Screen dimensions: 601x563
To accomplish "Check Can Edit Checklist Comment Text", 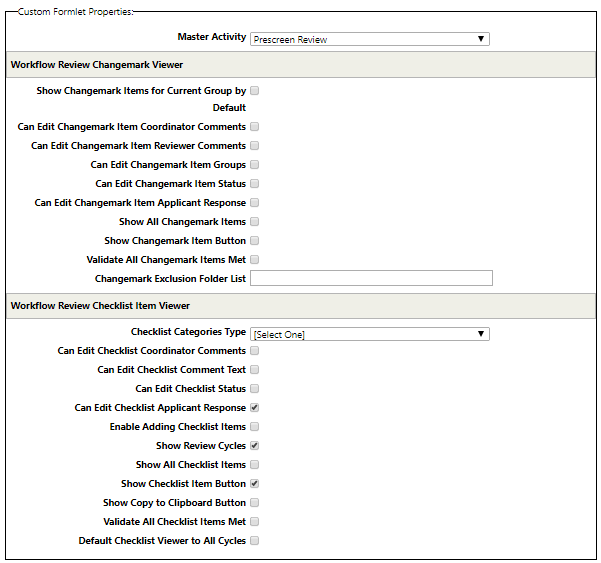I will coord(255,369).
